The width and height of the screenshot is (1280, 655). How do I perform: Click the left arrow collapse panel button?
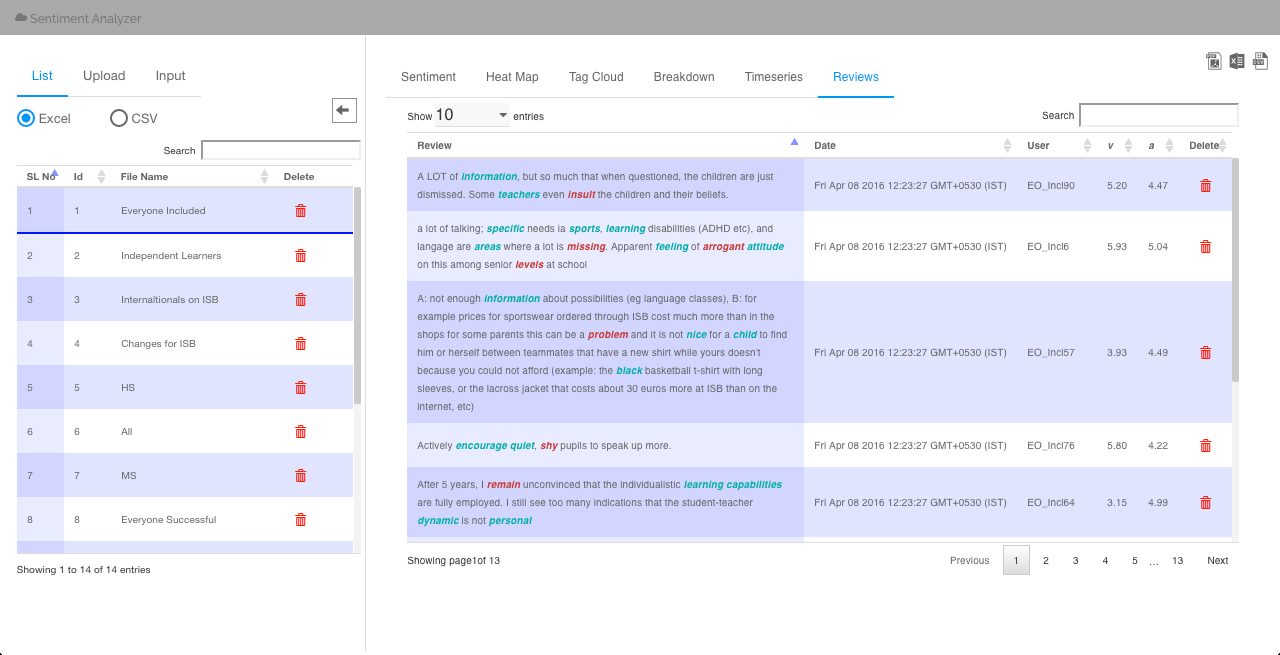[x=344, y=110]
